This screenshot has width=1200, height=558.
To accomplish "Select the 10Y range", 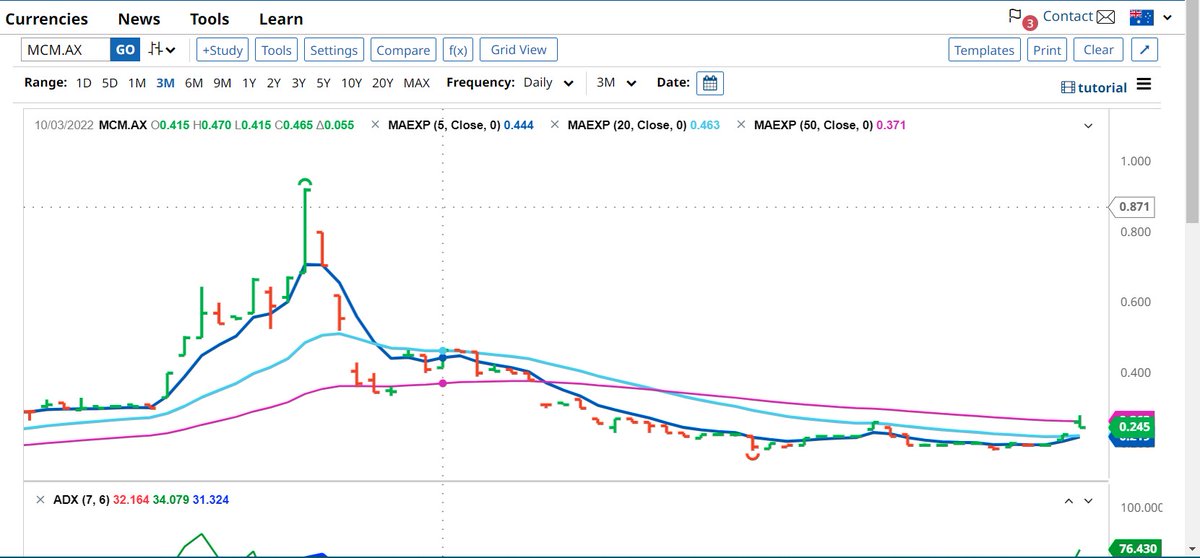I will pyautogui.click(x=351, y=83).
